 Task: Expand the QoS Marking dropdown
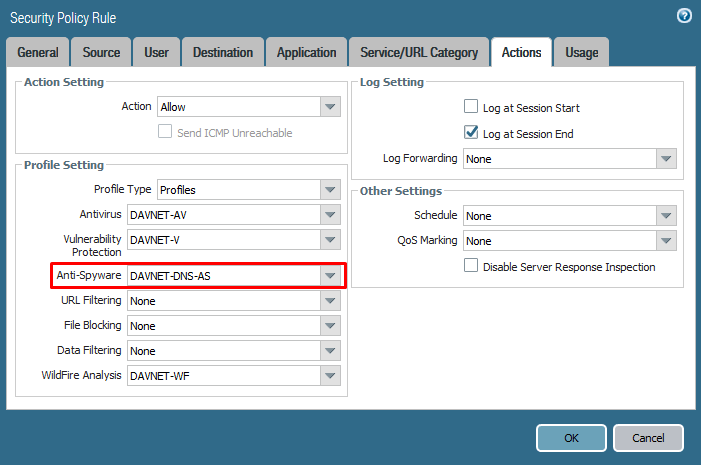click(667, 241)
